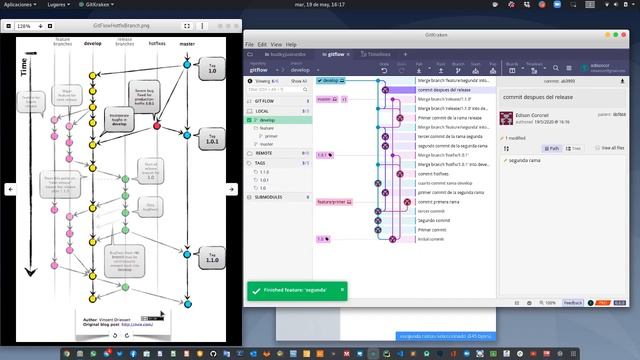
Task: Collapse the TAGS section
Action: tap(279, 163)
